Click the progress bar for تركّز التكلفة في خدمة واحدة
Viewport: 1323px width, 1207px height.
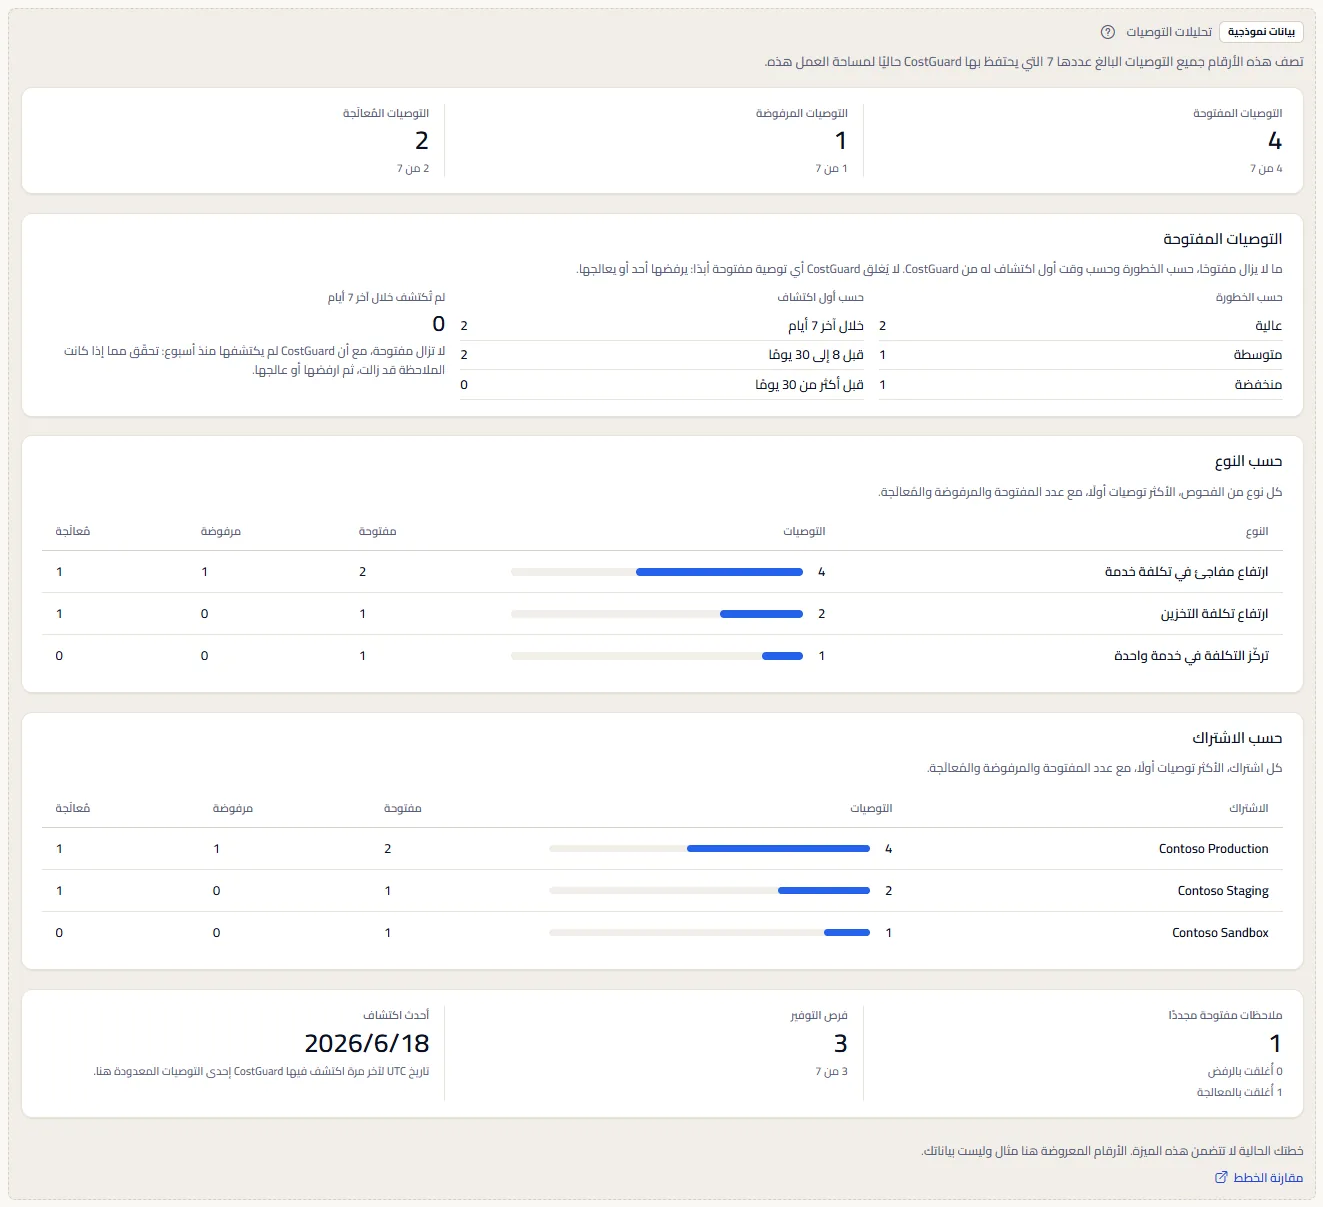(x=657, y=656)
